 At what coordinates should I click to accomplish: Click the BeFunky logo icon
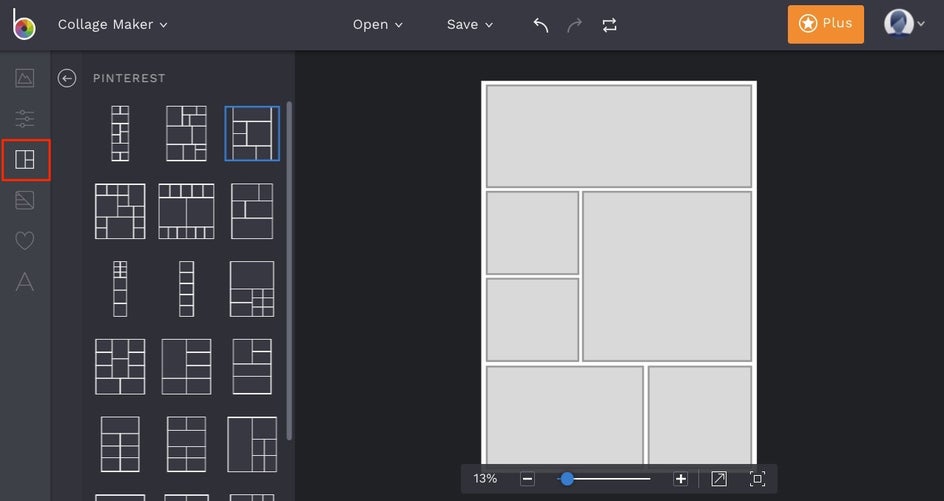coord(23,25)
